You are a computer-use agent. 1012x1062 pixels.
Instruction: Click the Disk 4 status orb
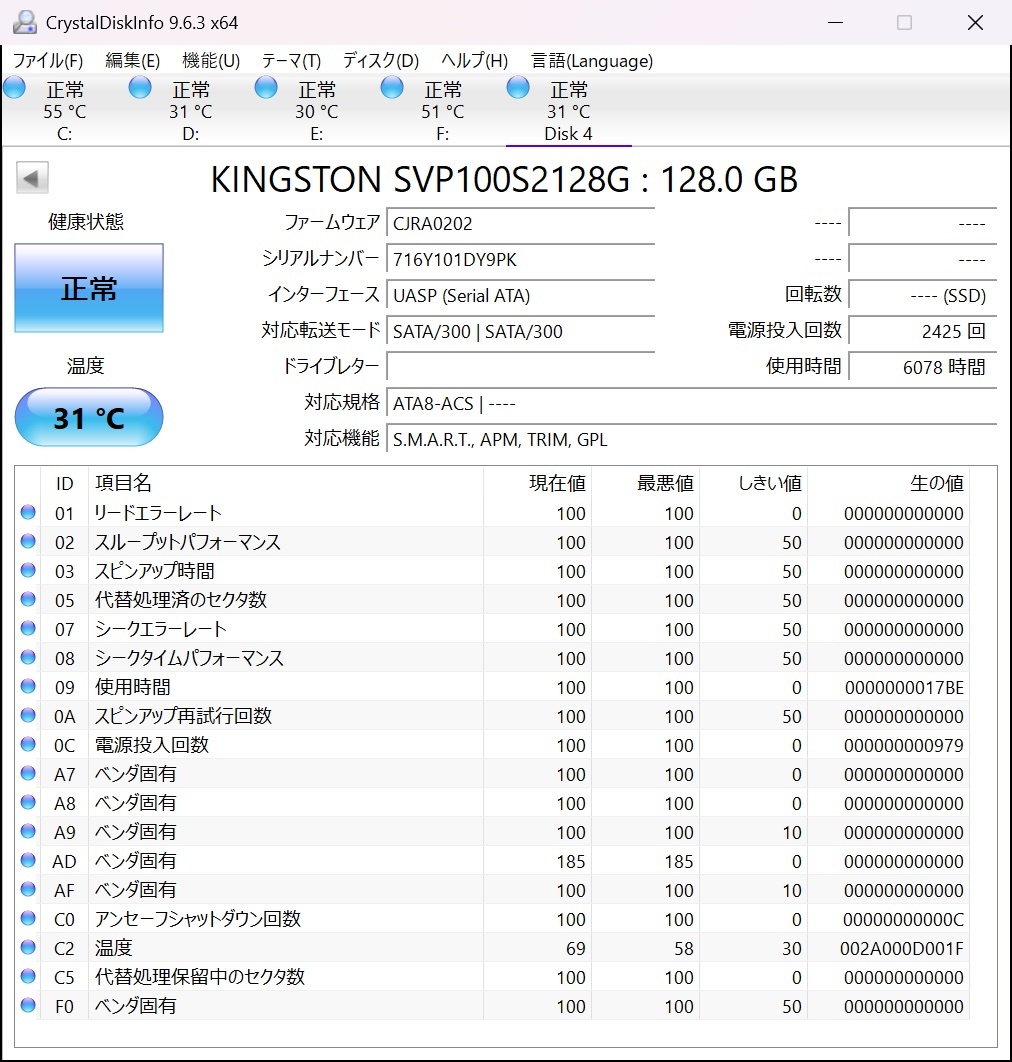518,87
